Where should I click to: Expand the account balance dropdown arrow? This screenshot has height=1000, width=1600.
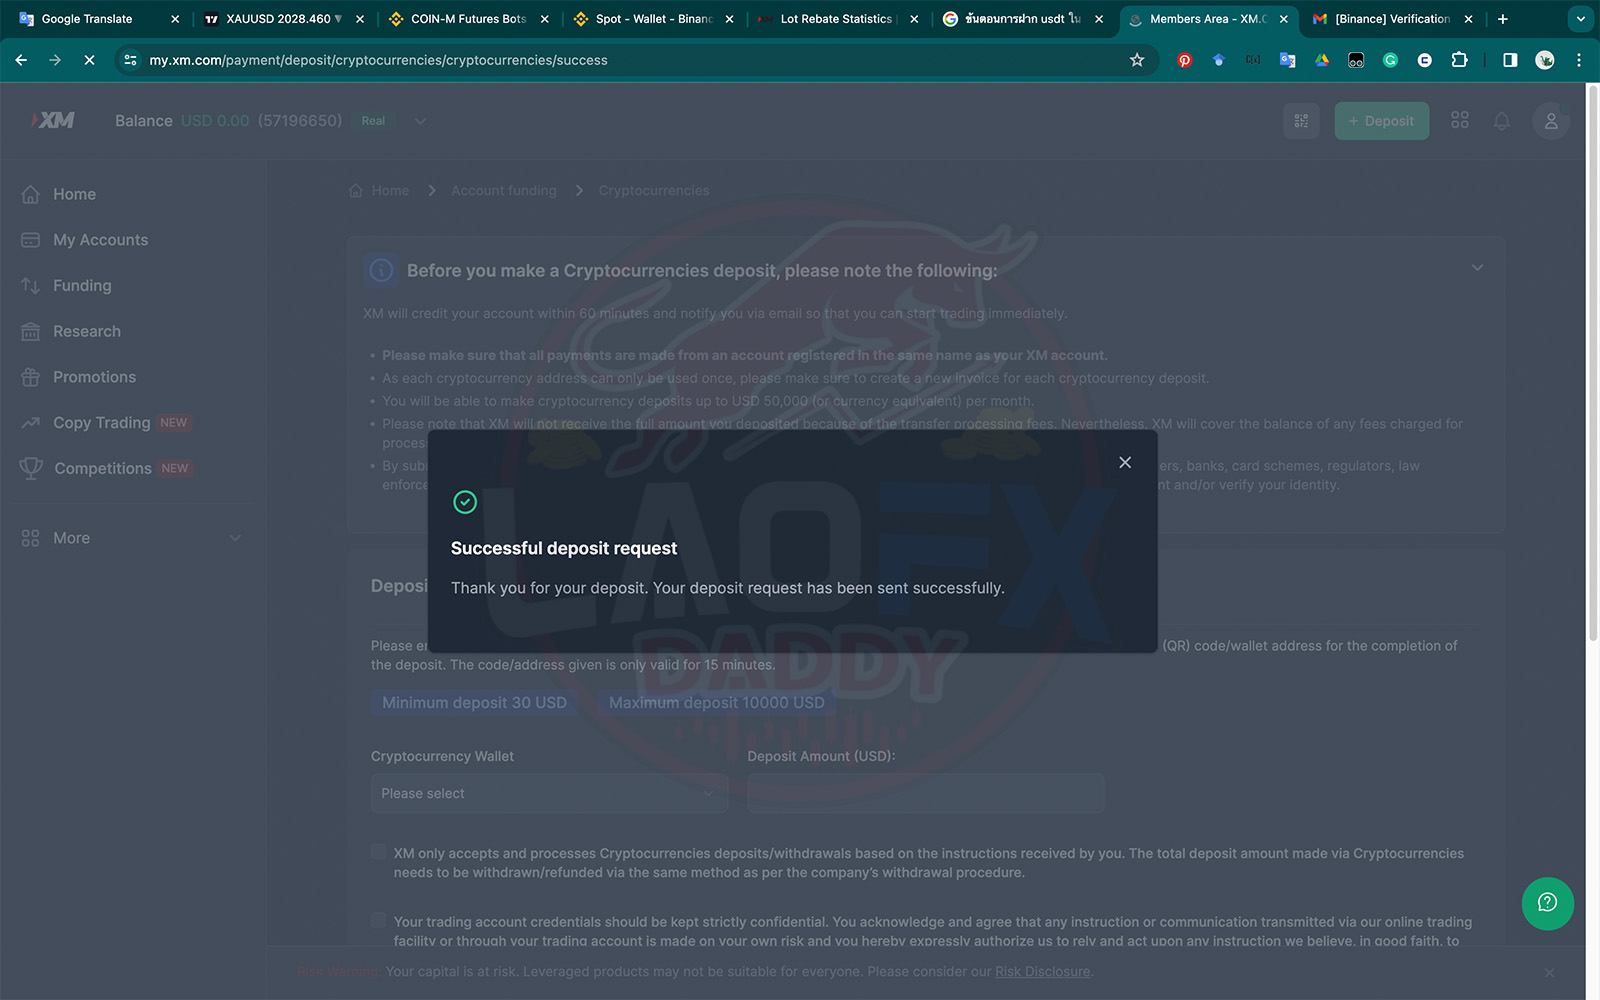420,121
